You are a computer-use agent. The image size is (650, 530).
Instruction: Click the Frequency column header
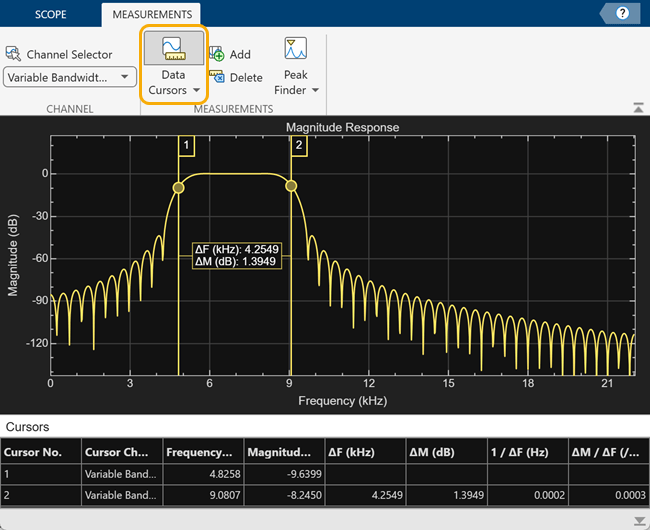click(203, 452)
